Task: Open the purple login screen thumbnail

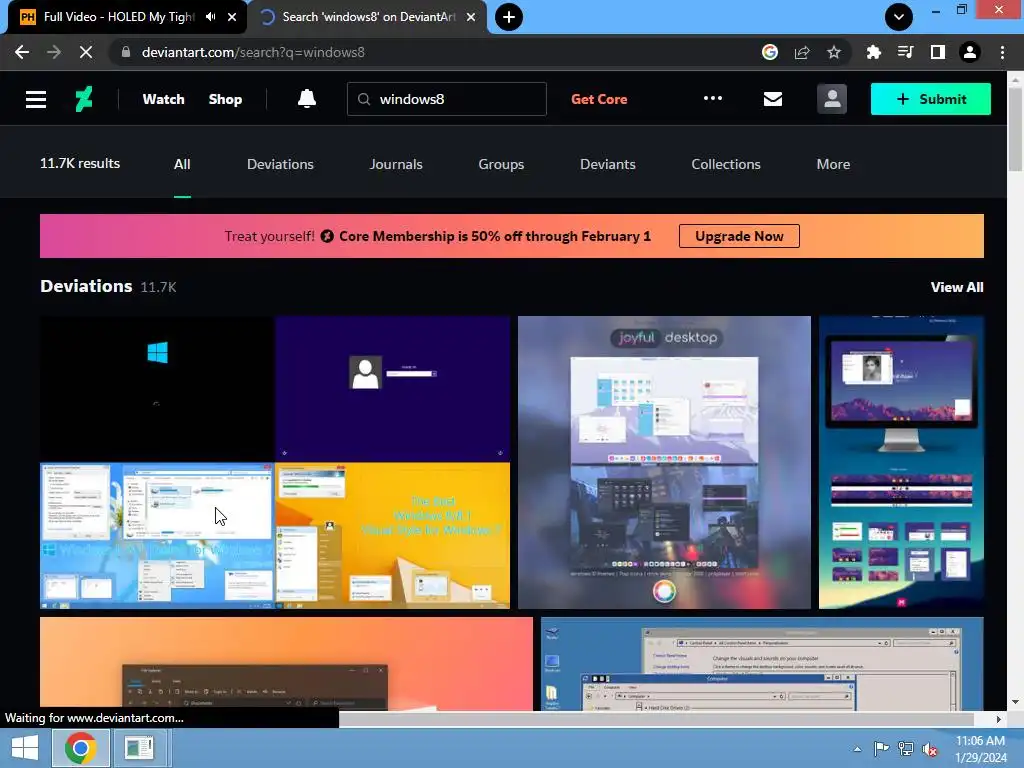Action: pos(392,389)
